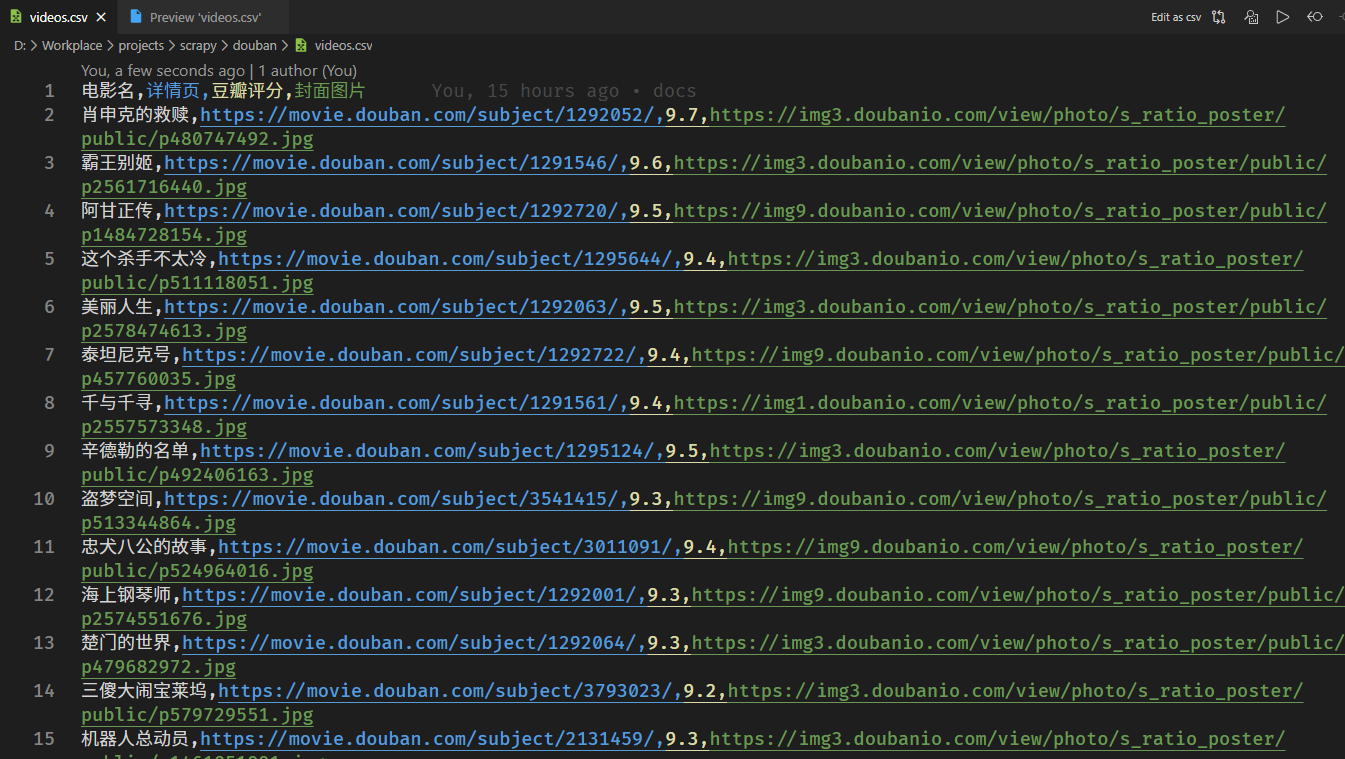Click the movie name 阿甘正传
The height and width of the screenshot is (759, 1345).
118,211
